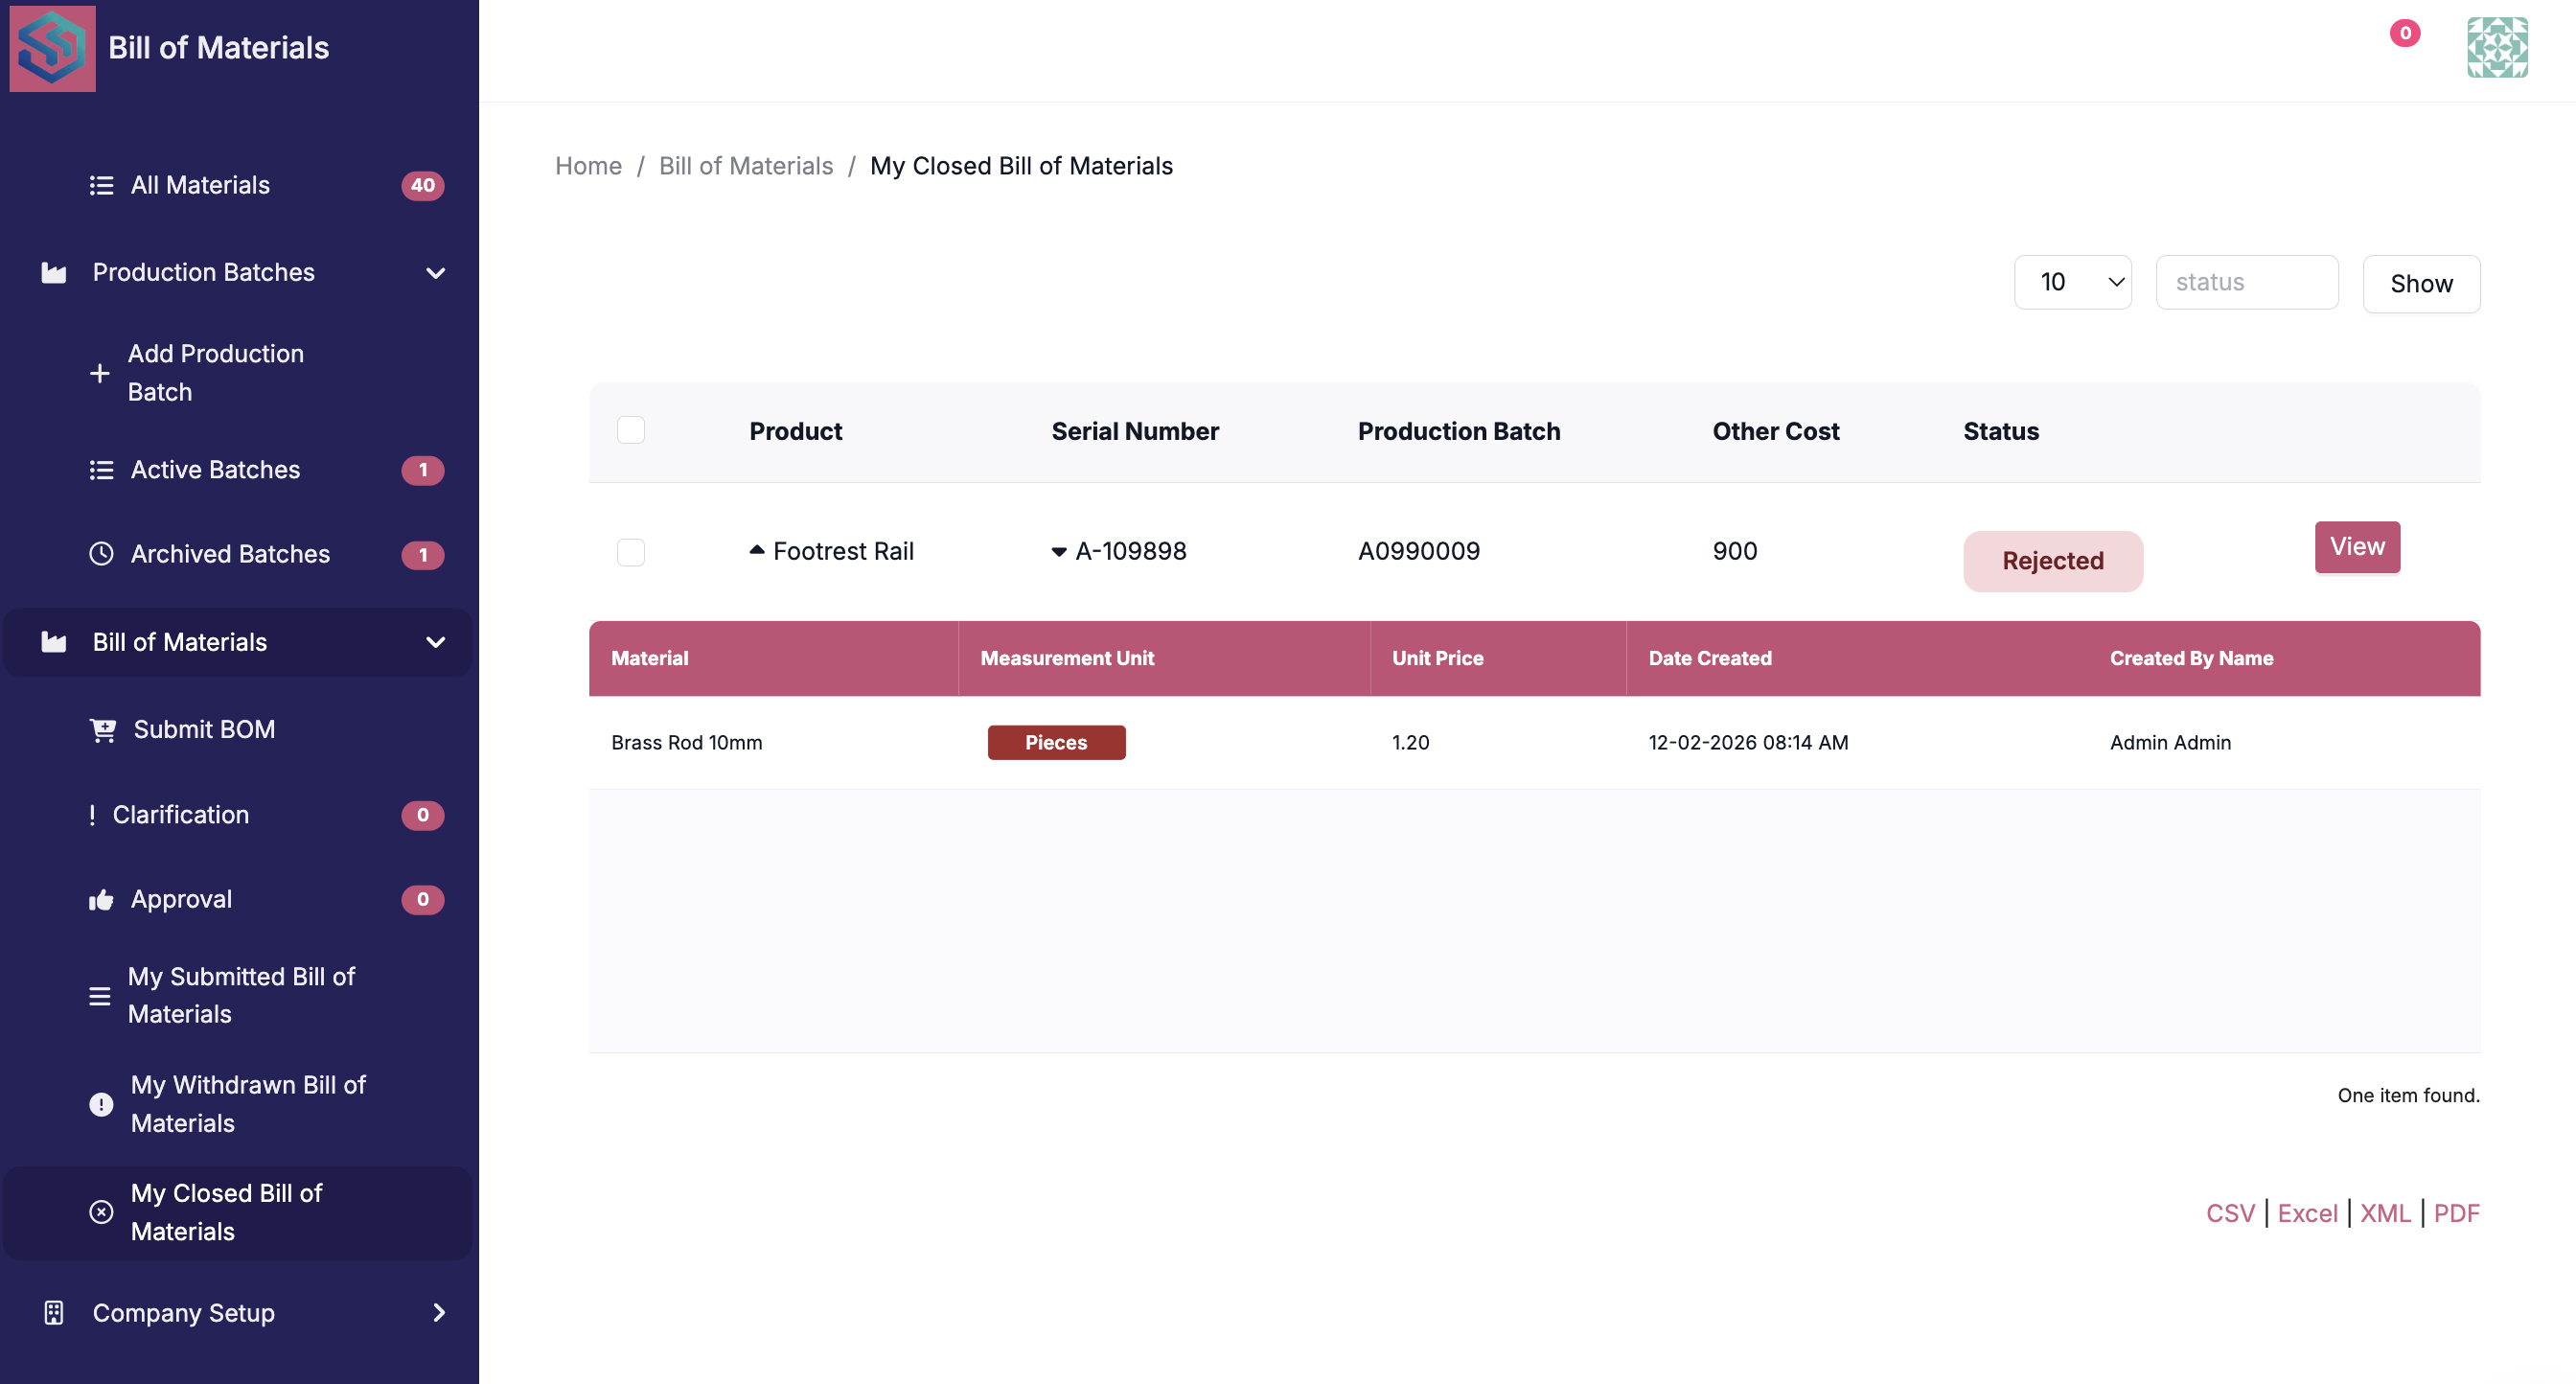
Task: Check the Footrest Rail row checkbox
Action: [x=630, y=552]
